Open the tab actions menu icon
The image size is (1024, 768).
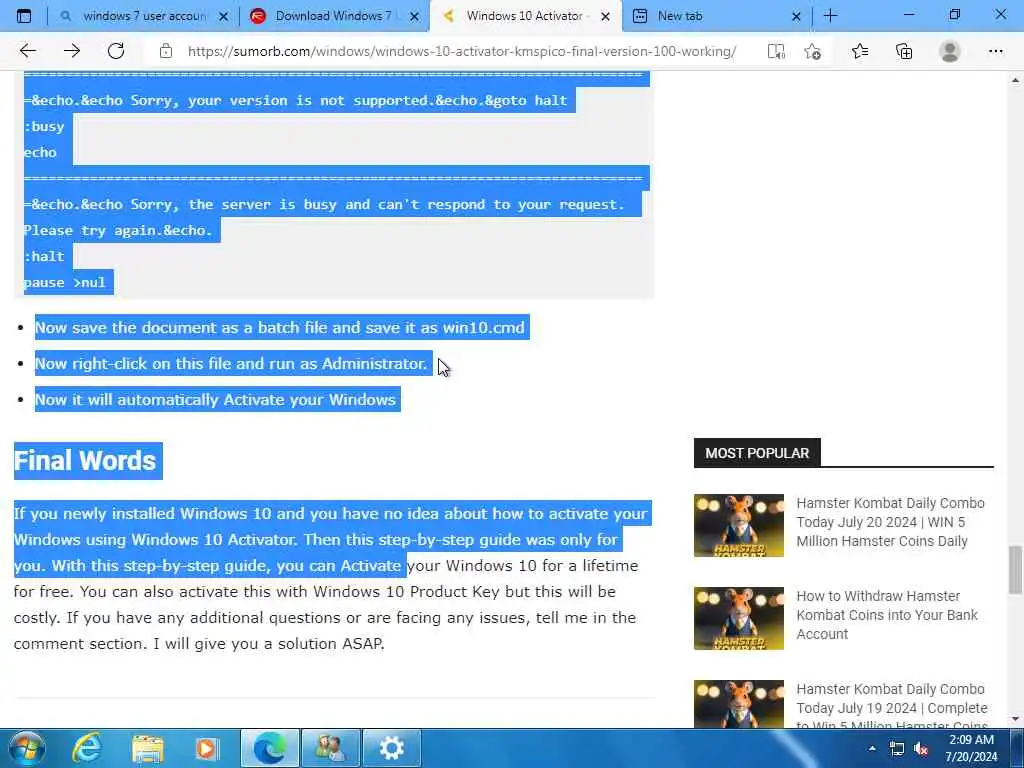click(24, 16)
